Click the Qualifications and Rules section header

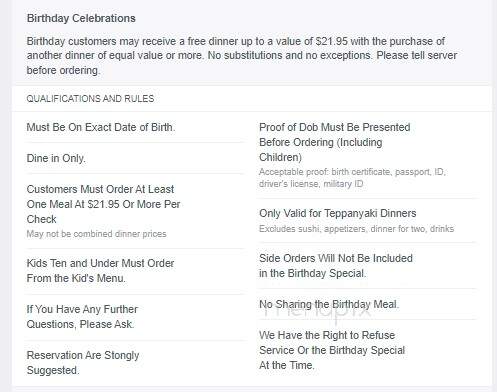coord(90,99)
